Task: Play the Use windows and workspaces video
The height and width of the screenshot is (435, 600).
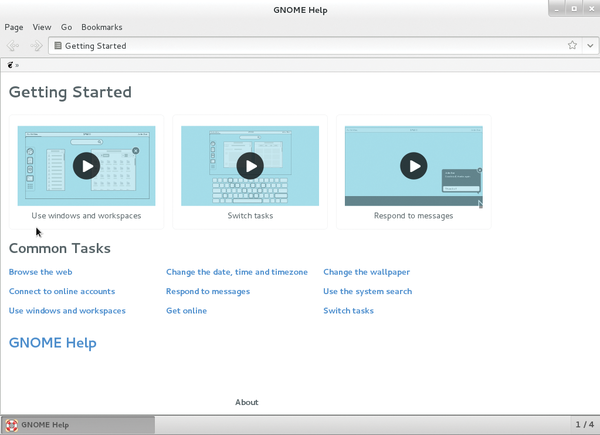Action: pyautogui.click(x=86, y=166)
